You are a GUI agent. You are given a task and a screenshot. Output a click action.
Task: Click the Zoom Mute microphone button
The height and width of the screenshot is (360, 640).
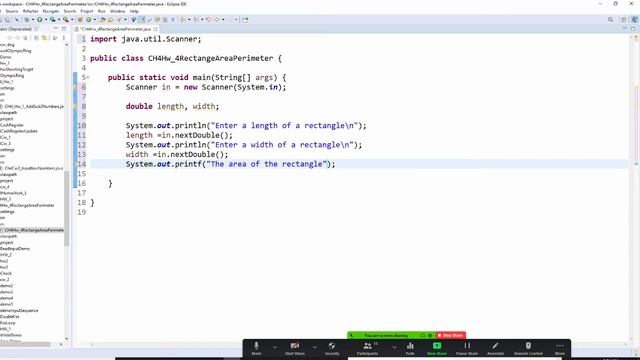pos(256,348)
